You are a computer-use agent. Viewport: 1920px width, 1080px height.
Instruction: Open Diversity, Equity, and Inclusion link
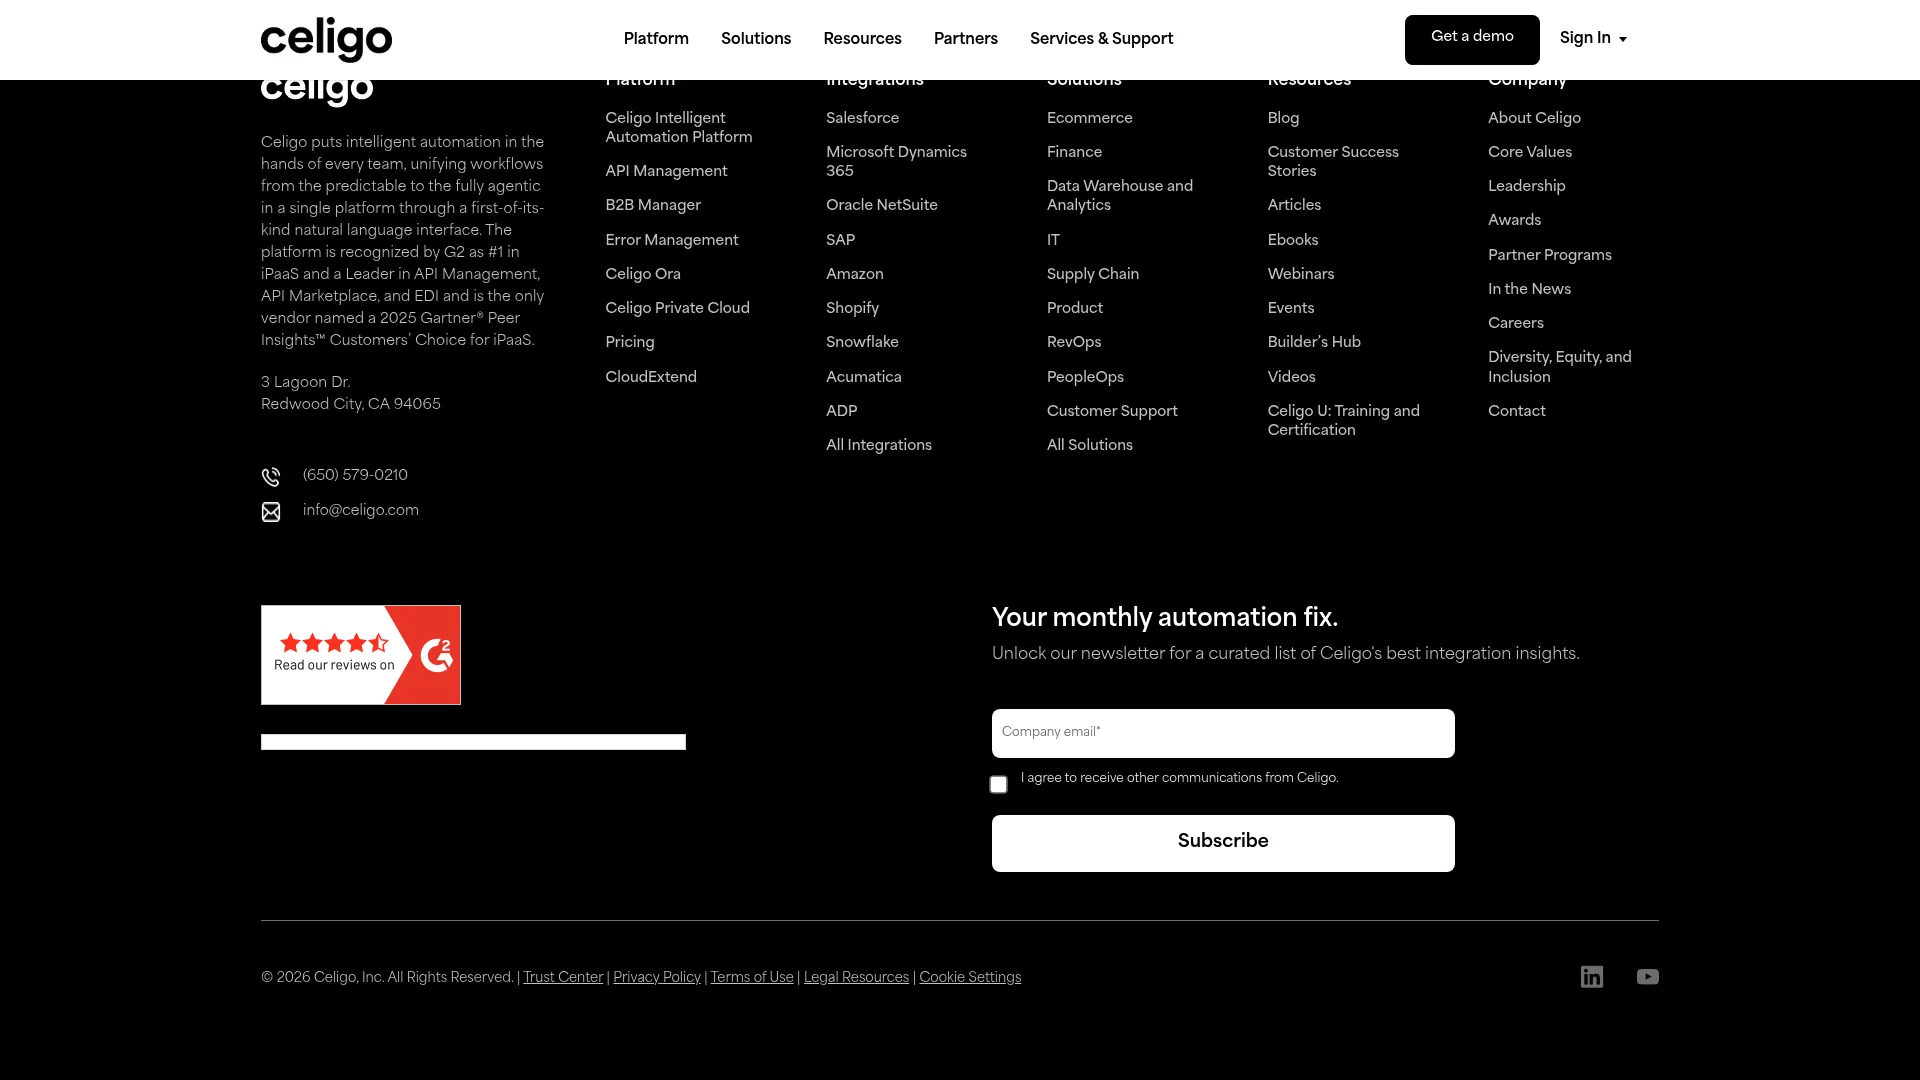pos(1560,368)
